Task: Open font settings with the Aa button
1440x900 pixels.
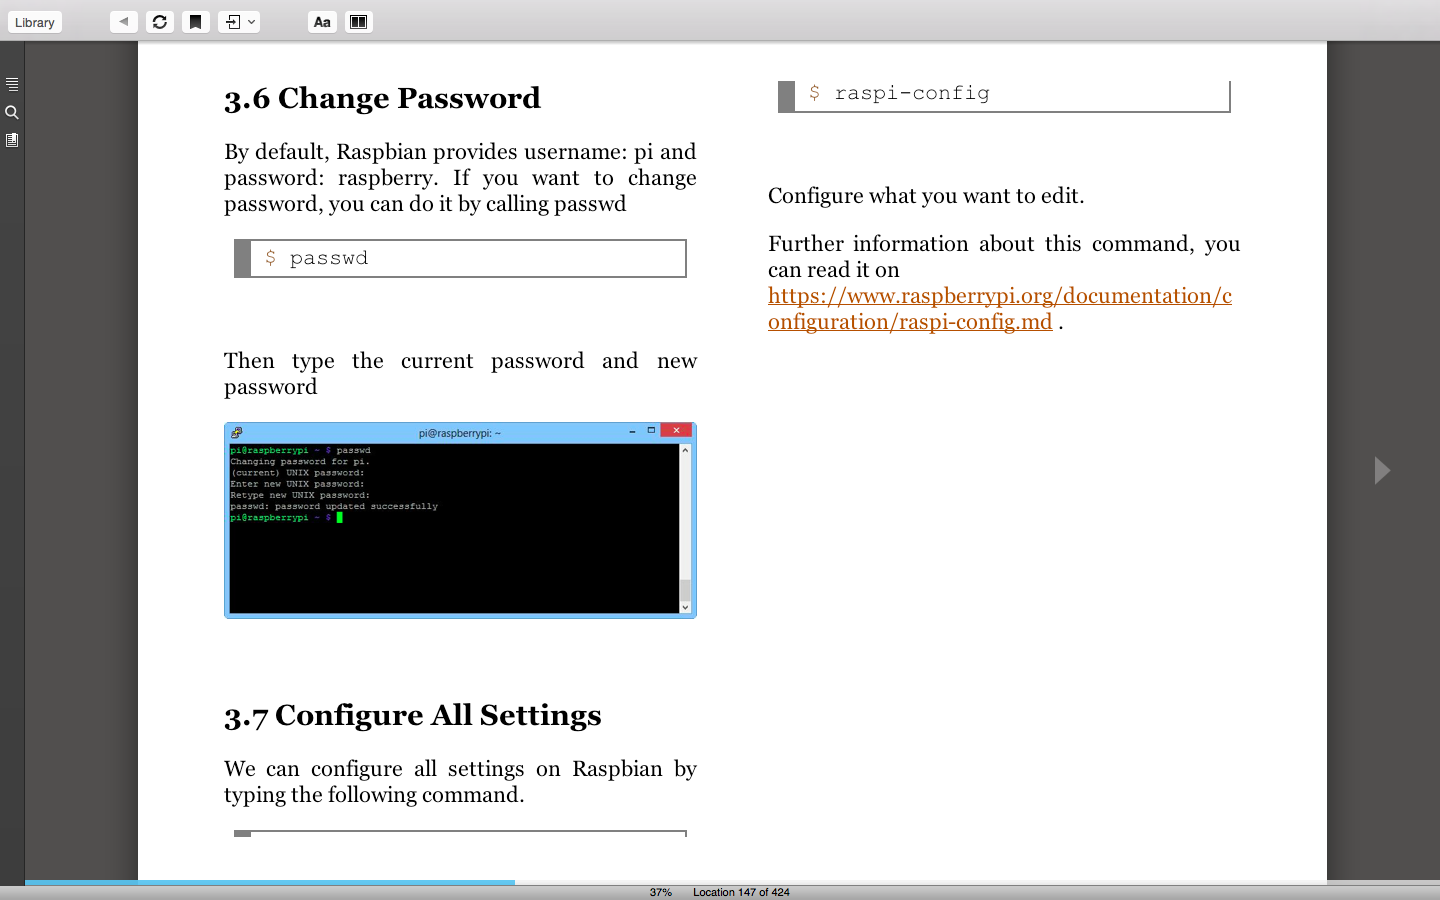Action: [322, 22]
